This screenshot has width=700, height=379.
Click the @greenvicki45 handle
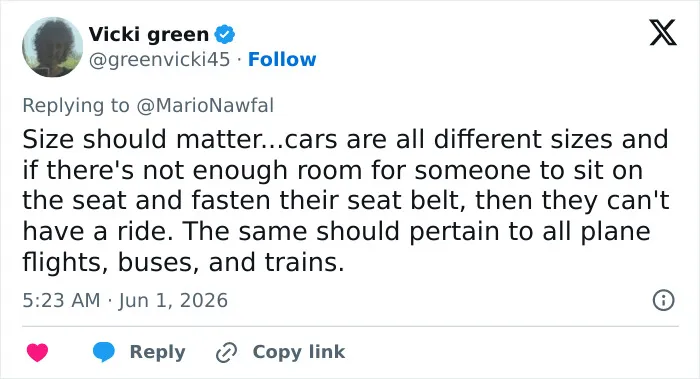coord(159,59)
